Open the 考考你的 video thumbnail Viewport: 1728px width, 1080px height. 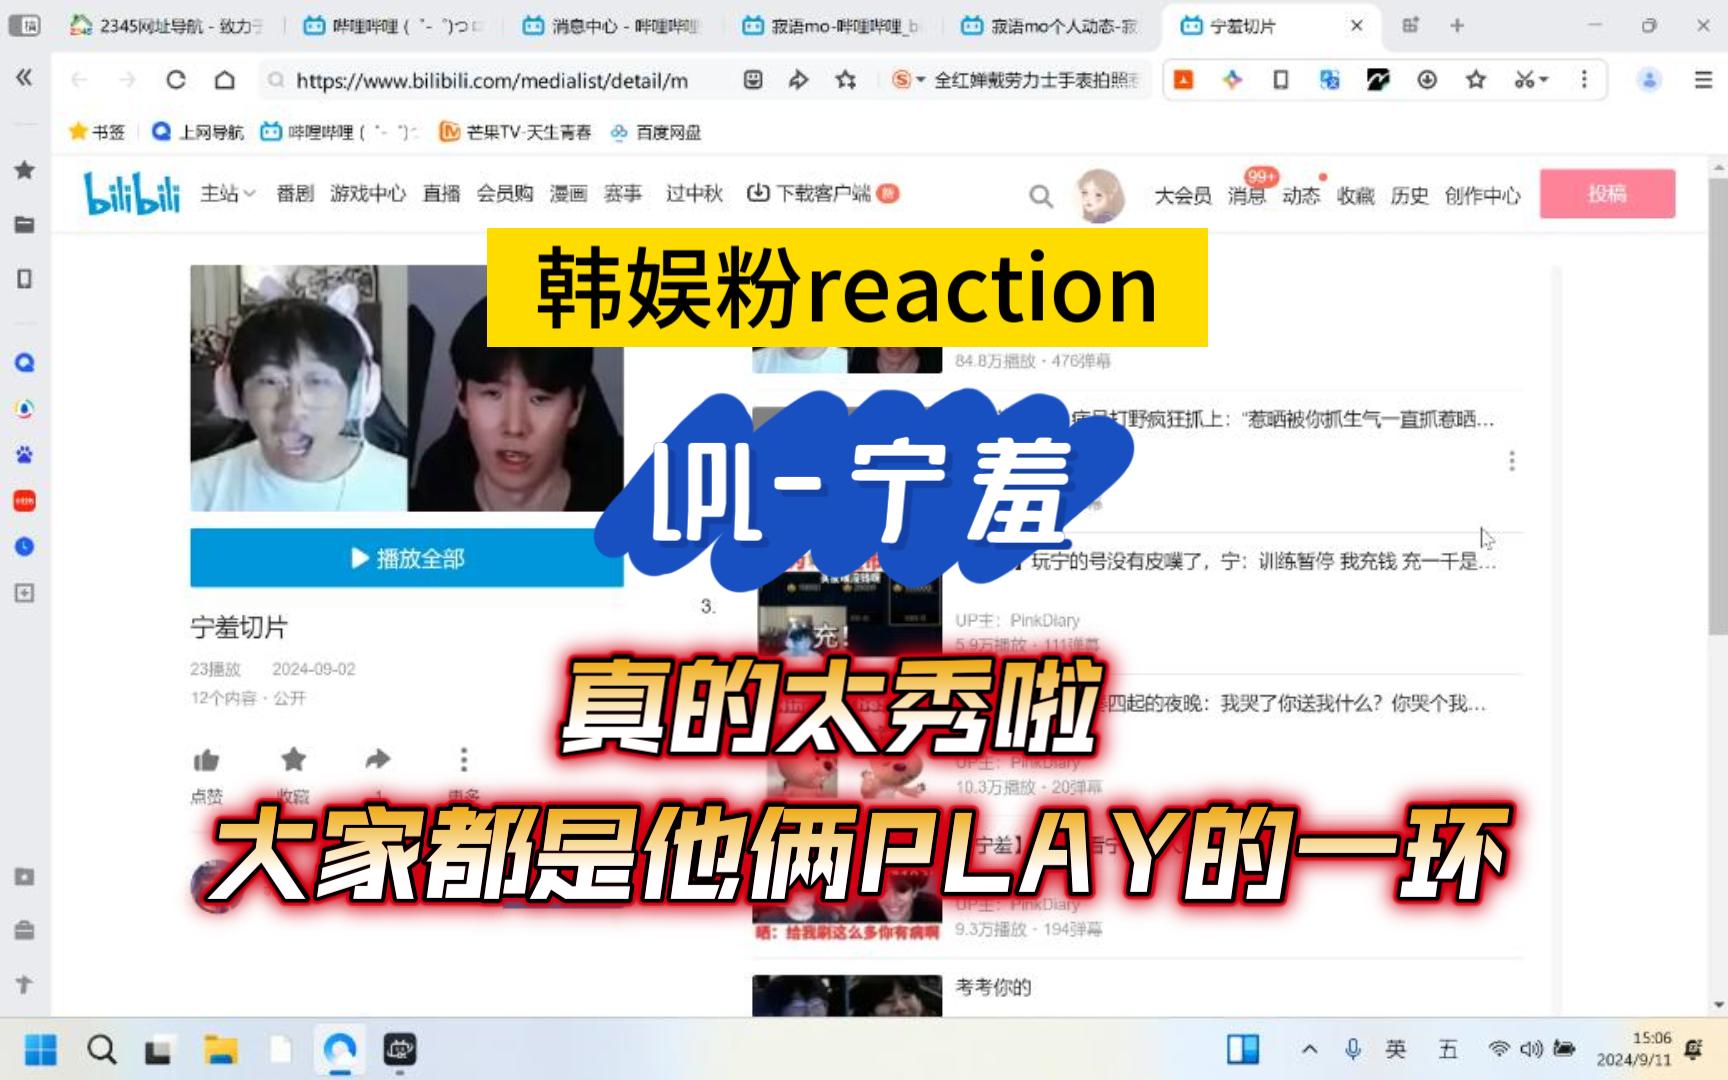tap(847, 996)
